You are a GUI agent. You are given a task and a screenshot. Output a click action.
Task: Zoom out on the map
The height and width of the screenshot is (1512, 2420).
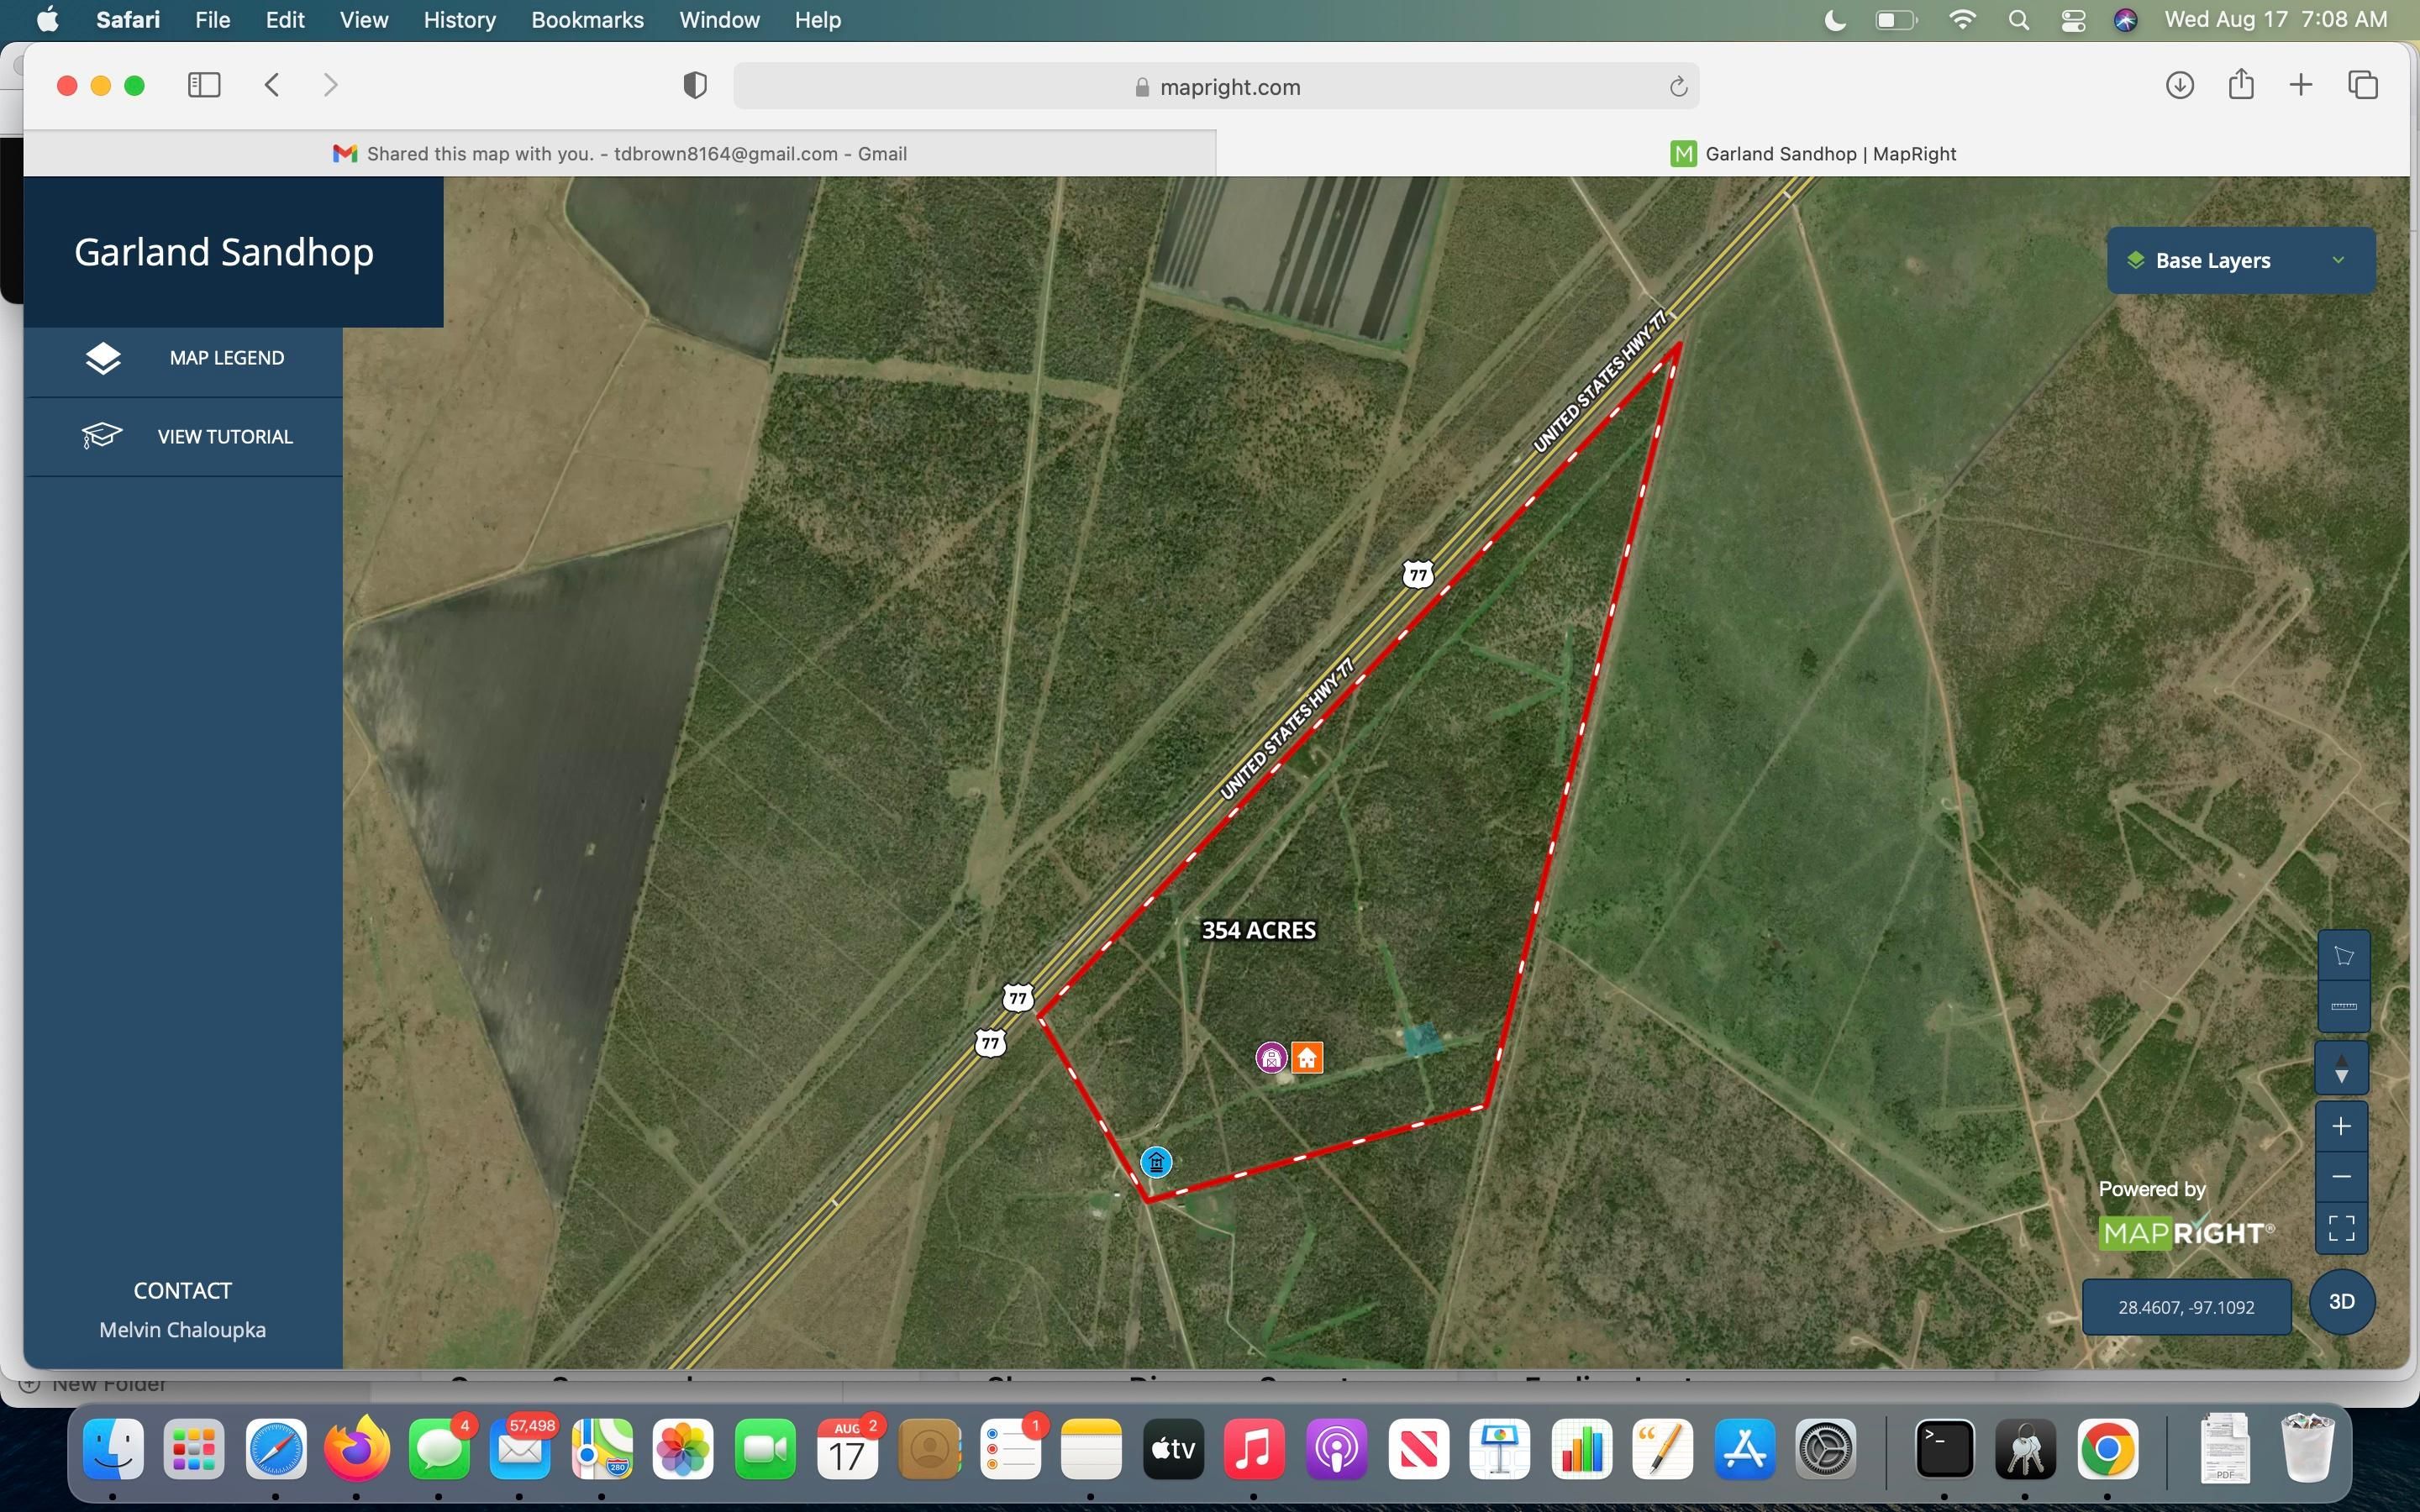pyautogui.click(x=2343, y=1176)
